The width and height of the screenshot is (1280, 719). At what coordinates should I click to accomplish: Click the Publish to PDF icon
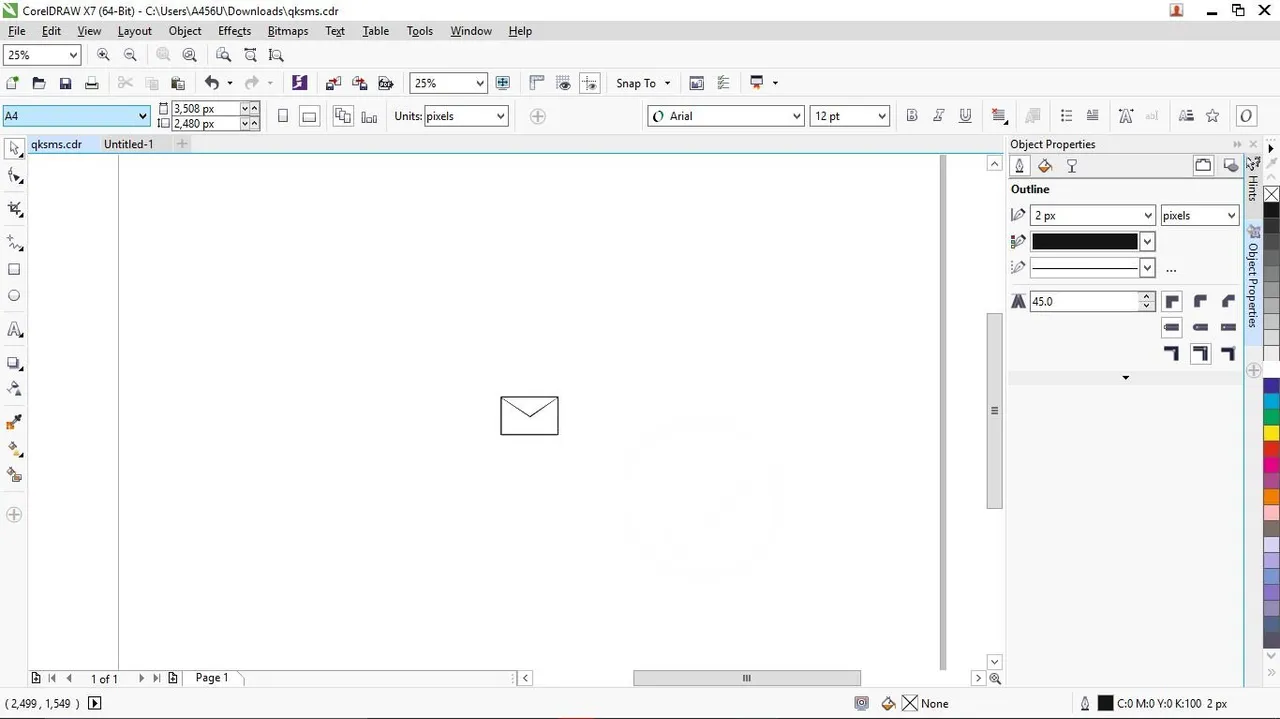tap(385, 83)
